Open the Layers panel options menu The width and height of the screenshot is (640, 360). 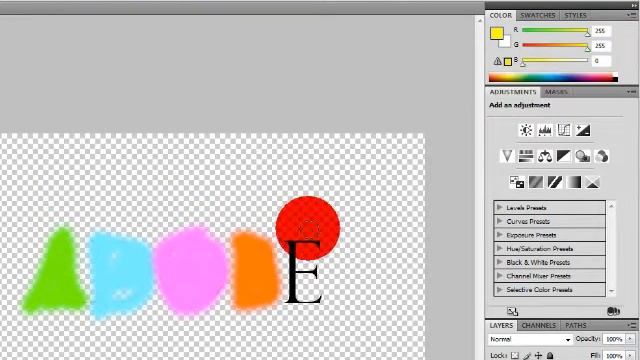coord(631,325)
